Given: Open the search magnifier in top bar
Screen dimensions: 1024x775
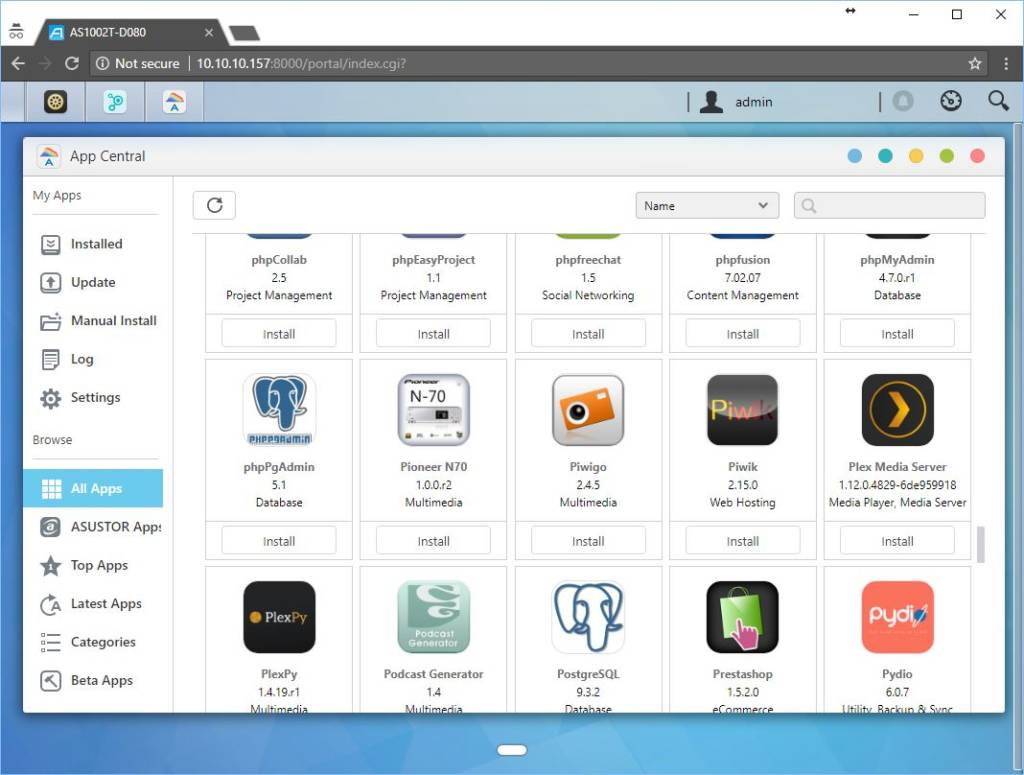Looking at the screenshot, I should point(998,101).
